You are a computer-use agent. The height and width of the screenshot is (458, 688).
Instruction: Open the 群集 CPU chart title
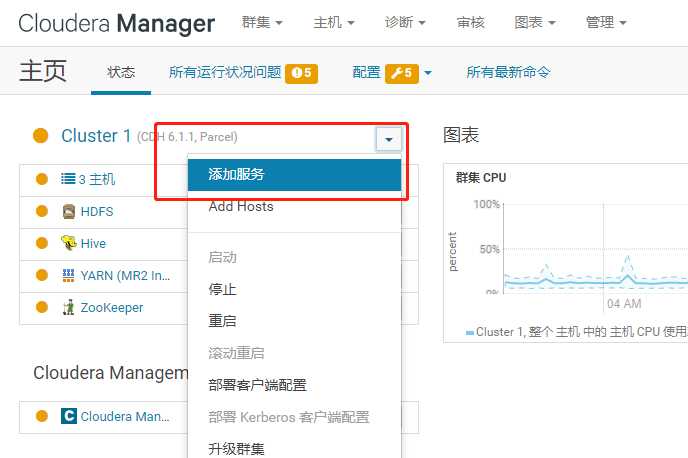point(481,178)
